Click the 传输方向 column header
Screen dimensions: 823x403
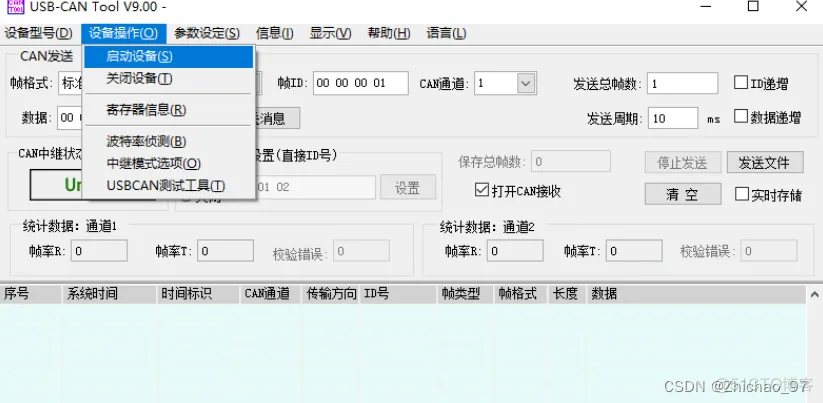(x=331, y=294)
